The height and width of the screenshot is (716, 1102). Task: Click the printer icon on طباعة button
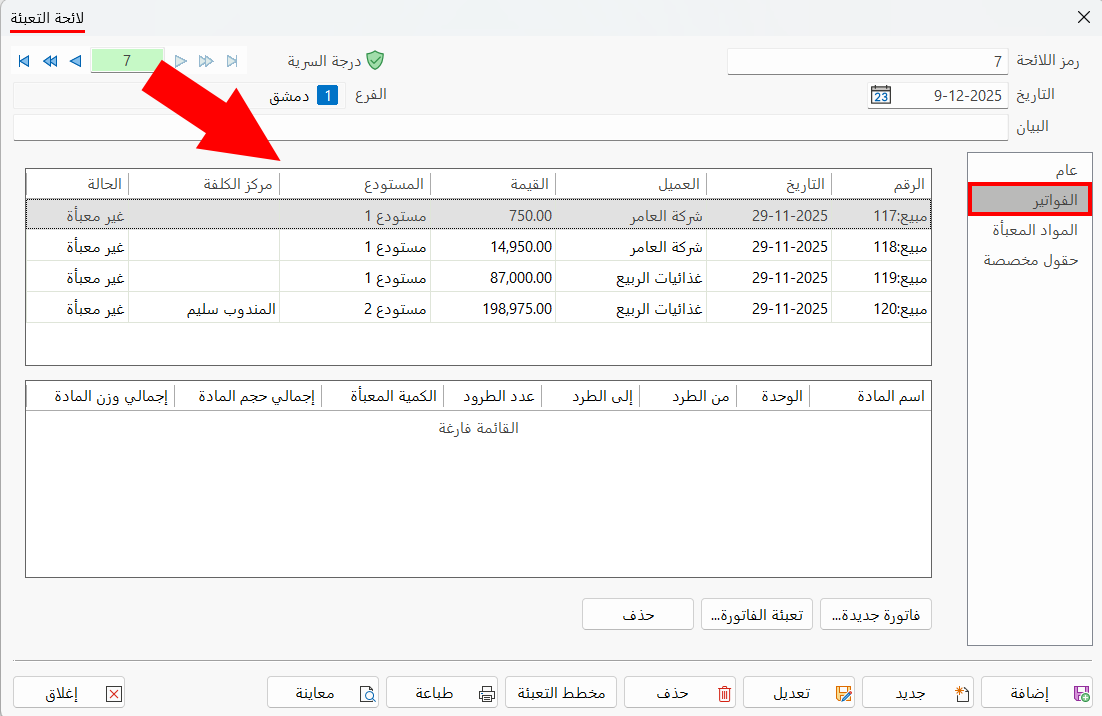(487, 692)
